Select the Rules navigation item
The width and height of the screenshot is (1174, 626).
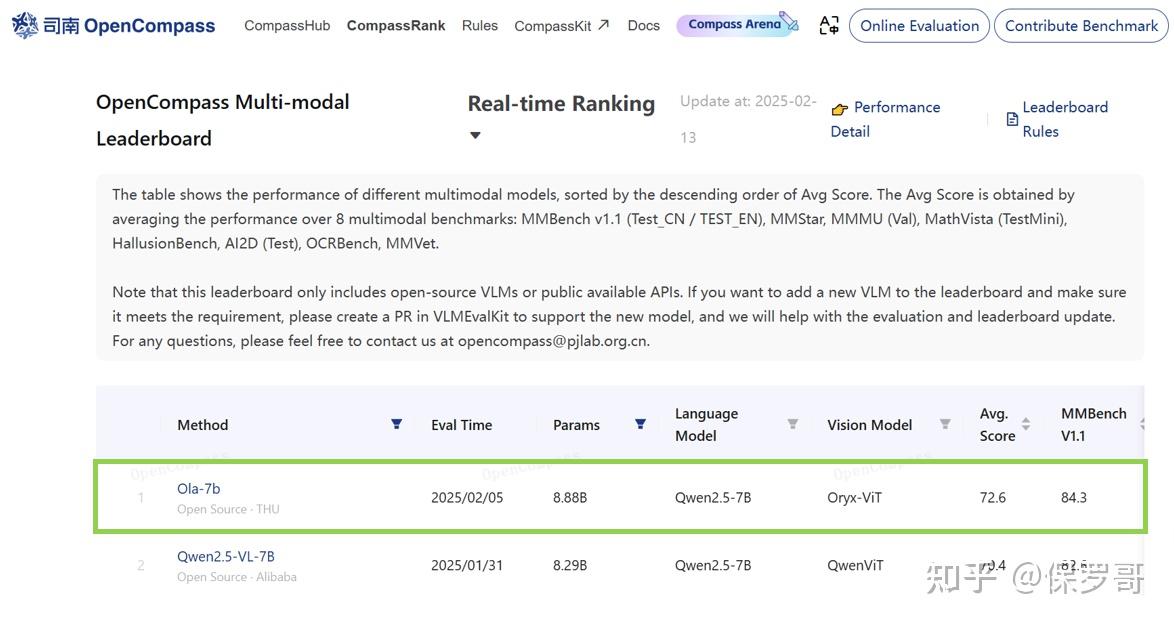click(x=479, y=25)
